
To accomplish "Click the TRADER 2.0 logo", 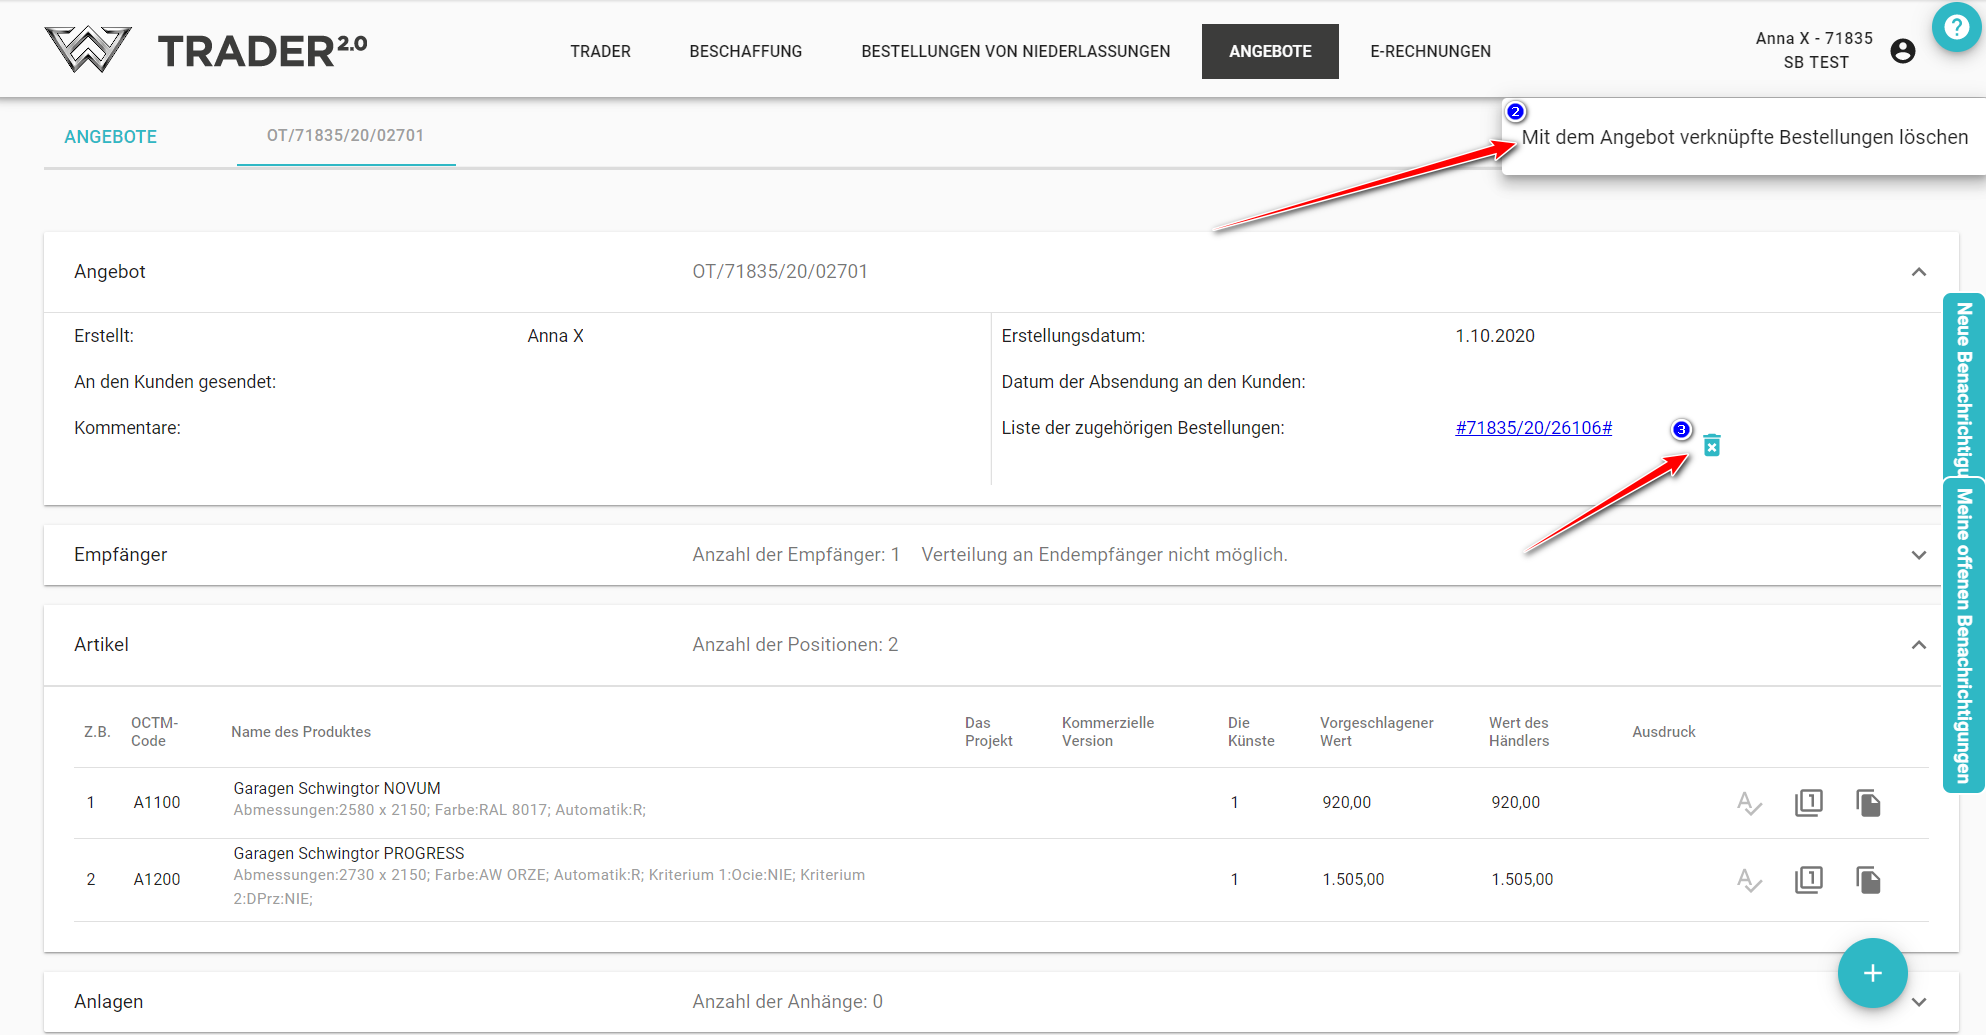I will 207,50.
